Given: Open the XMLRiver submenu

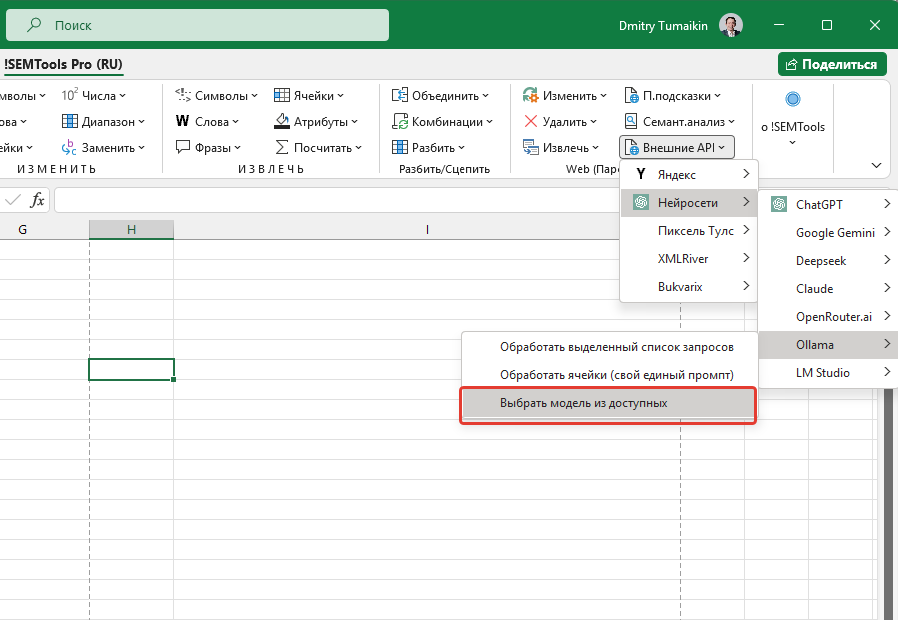Looking at the screenshot, I should 689,258.
